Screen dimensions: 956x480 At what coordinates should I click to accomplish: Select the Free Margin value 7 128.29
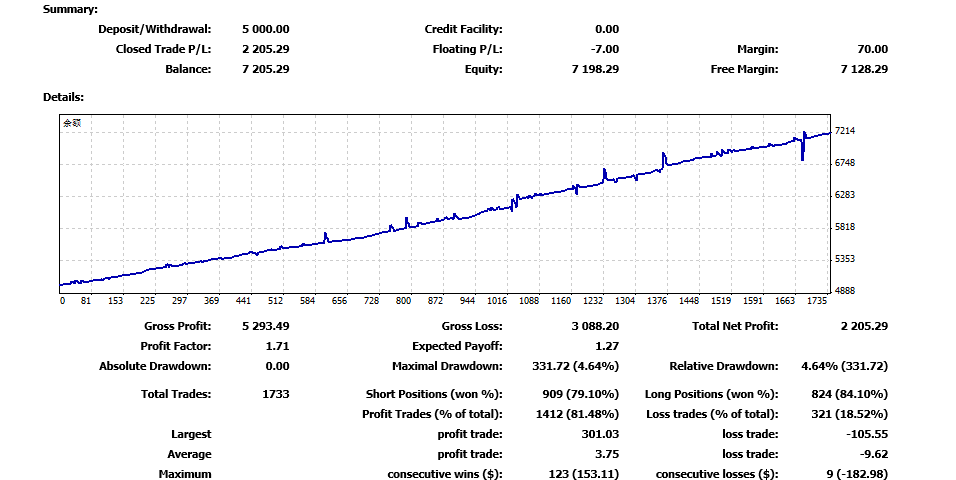pos(865,70)
